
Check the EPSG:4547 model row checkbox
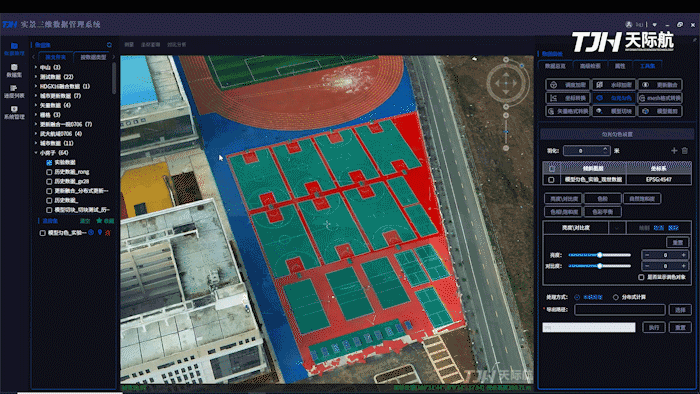tap(551, 180)
